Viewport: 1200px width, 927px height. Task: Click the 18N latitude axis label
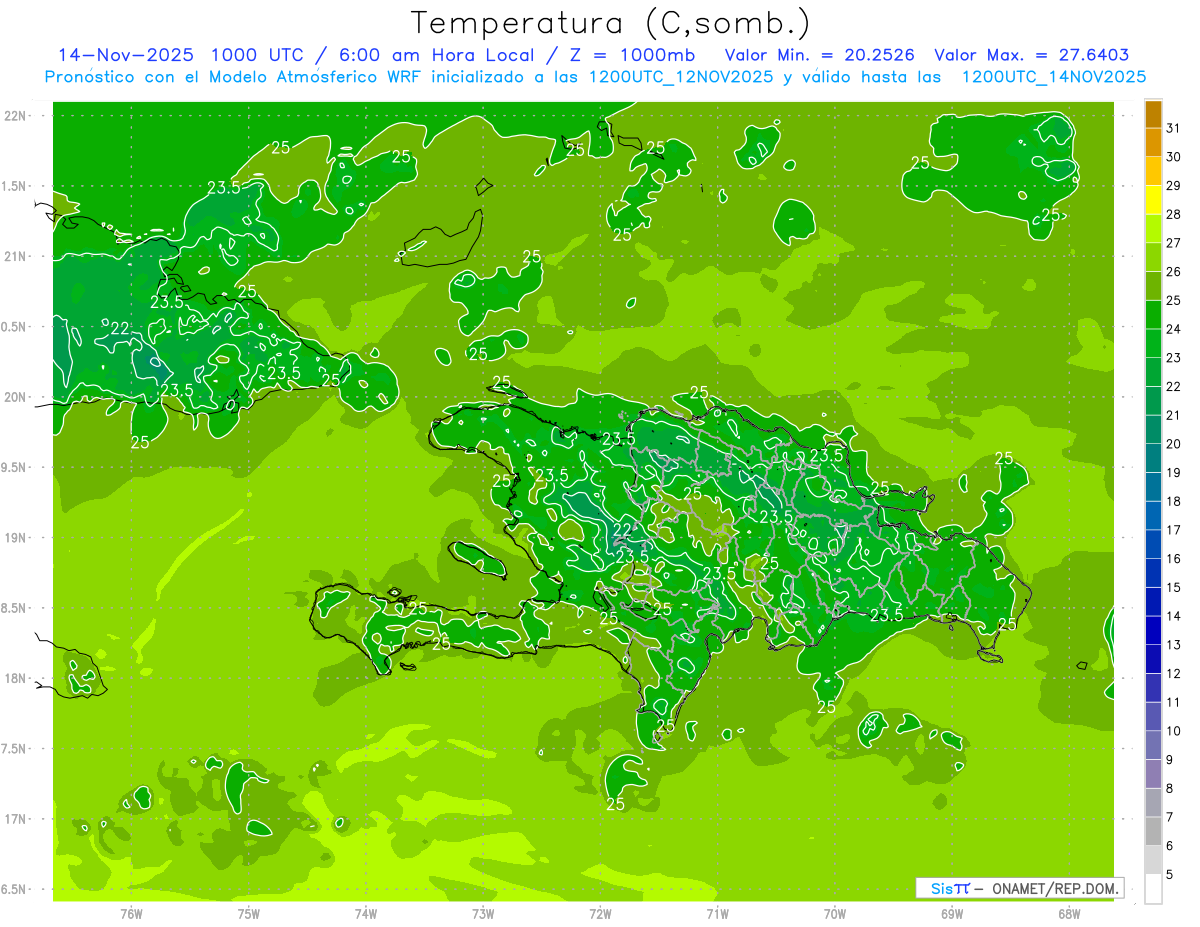coord(16,678)
